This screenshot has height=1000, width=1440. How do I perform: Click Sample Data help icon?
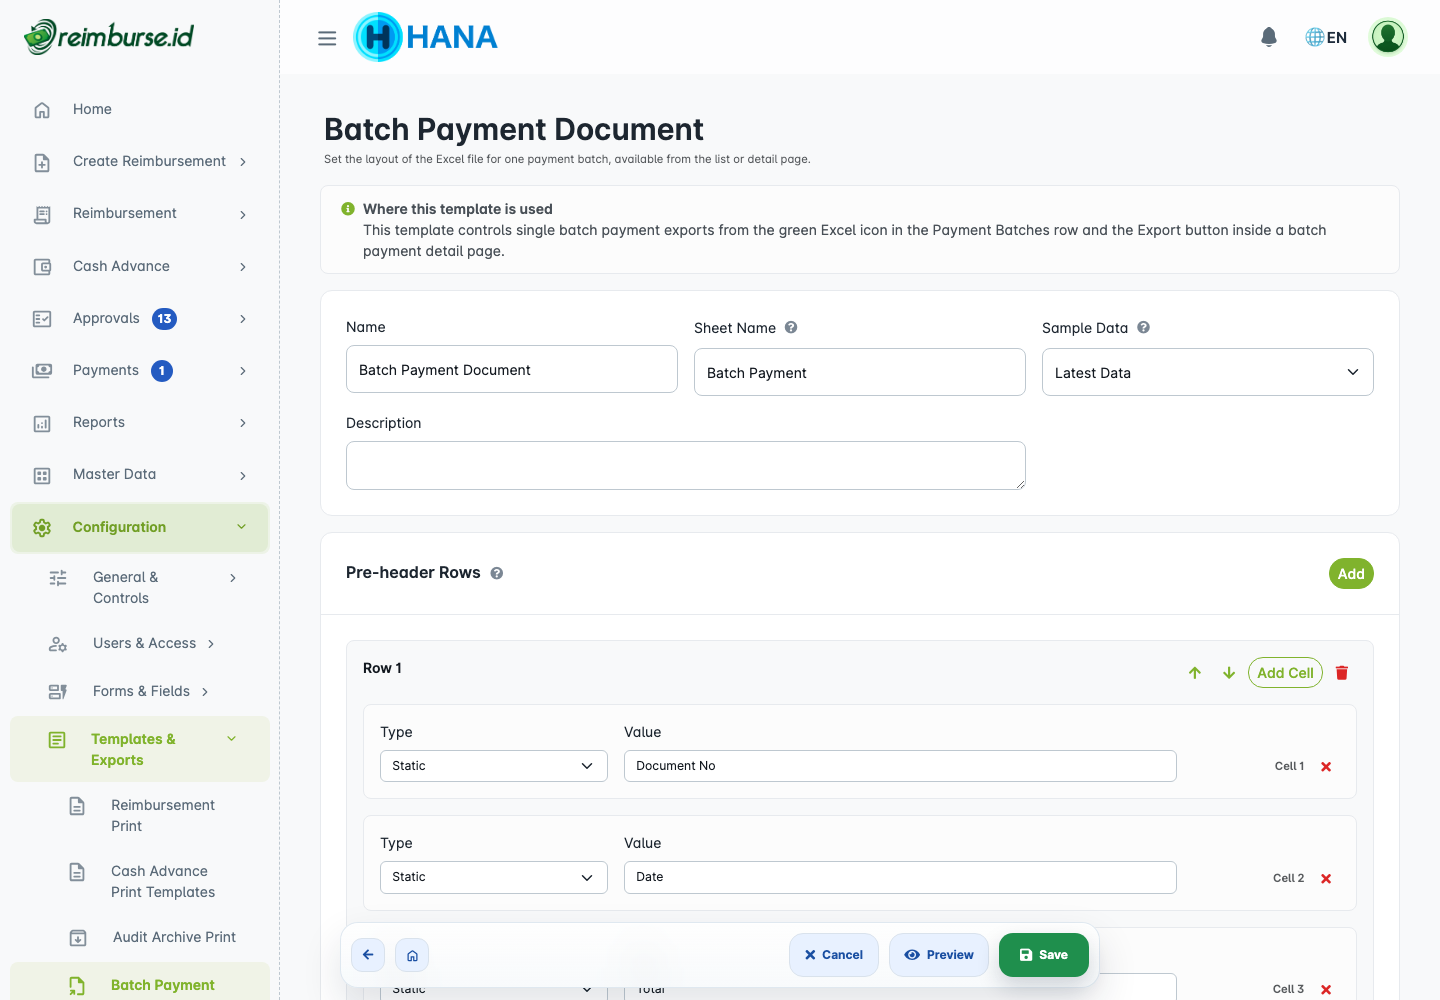[1143, 327]
